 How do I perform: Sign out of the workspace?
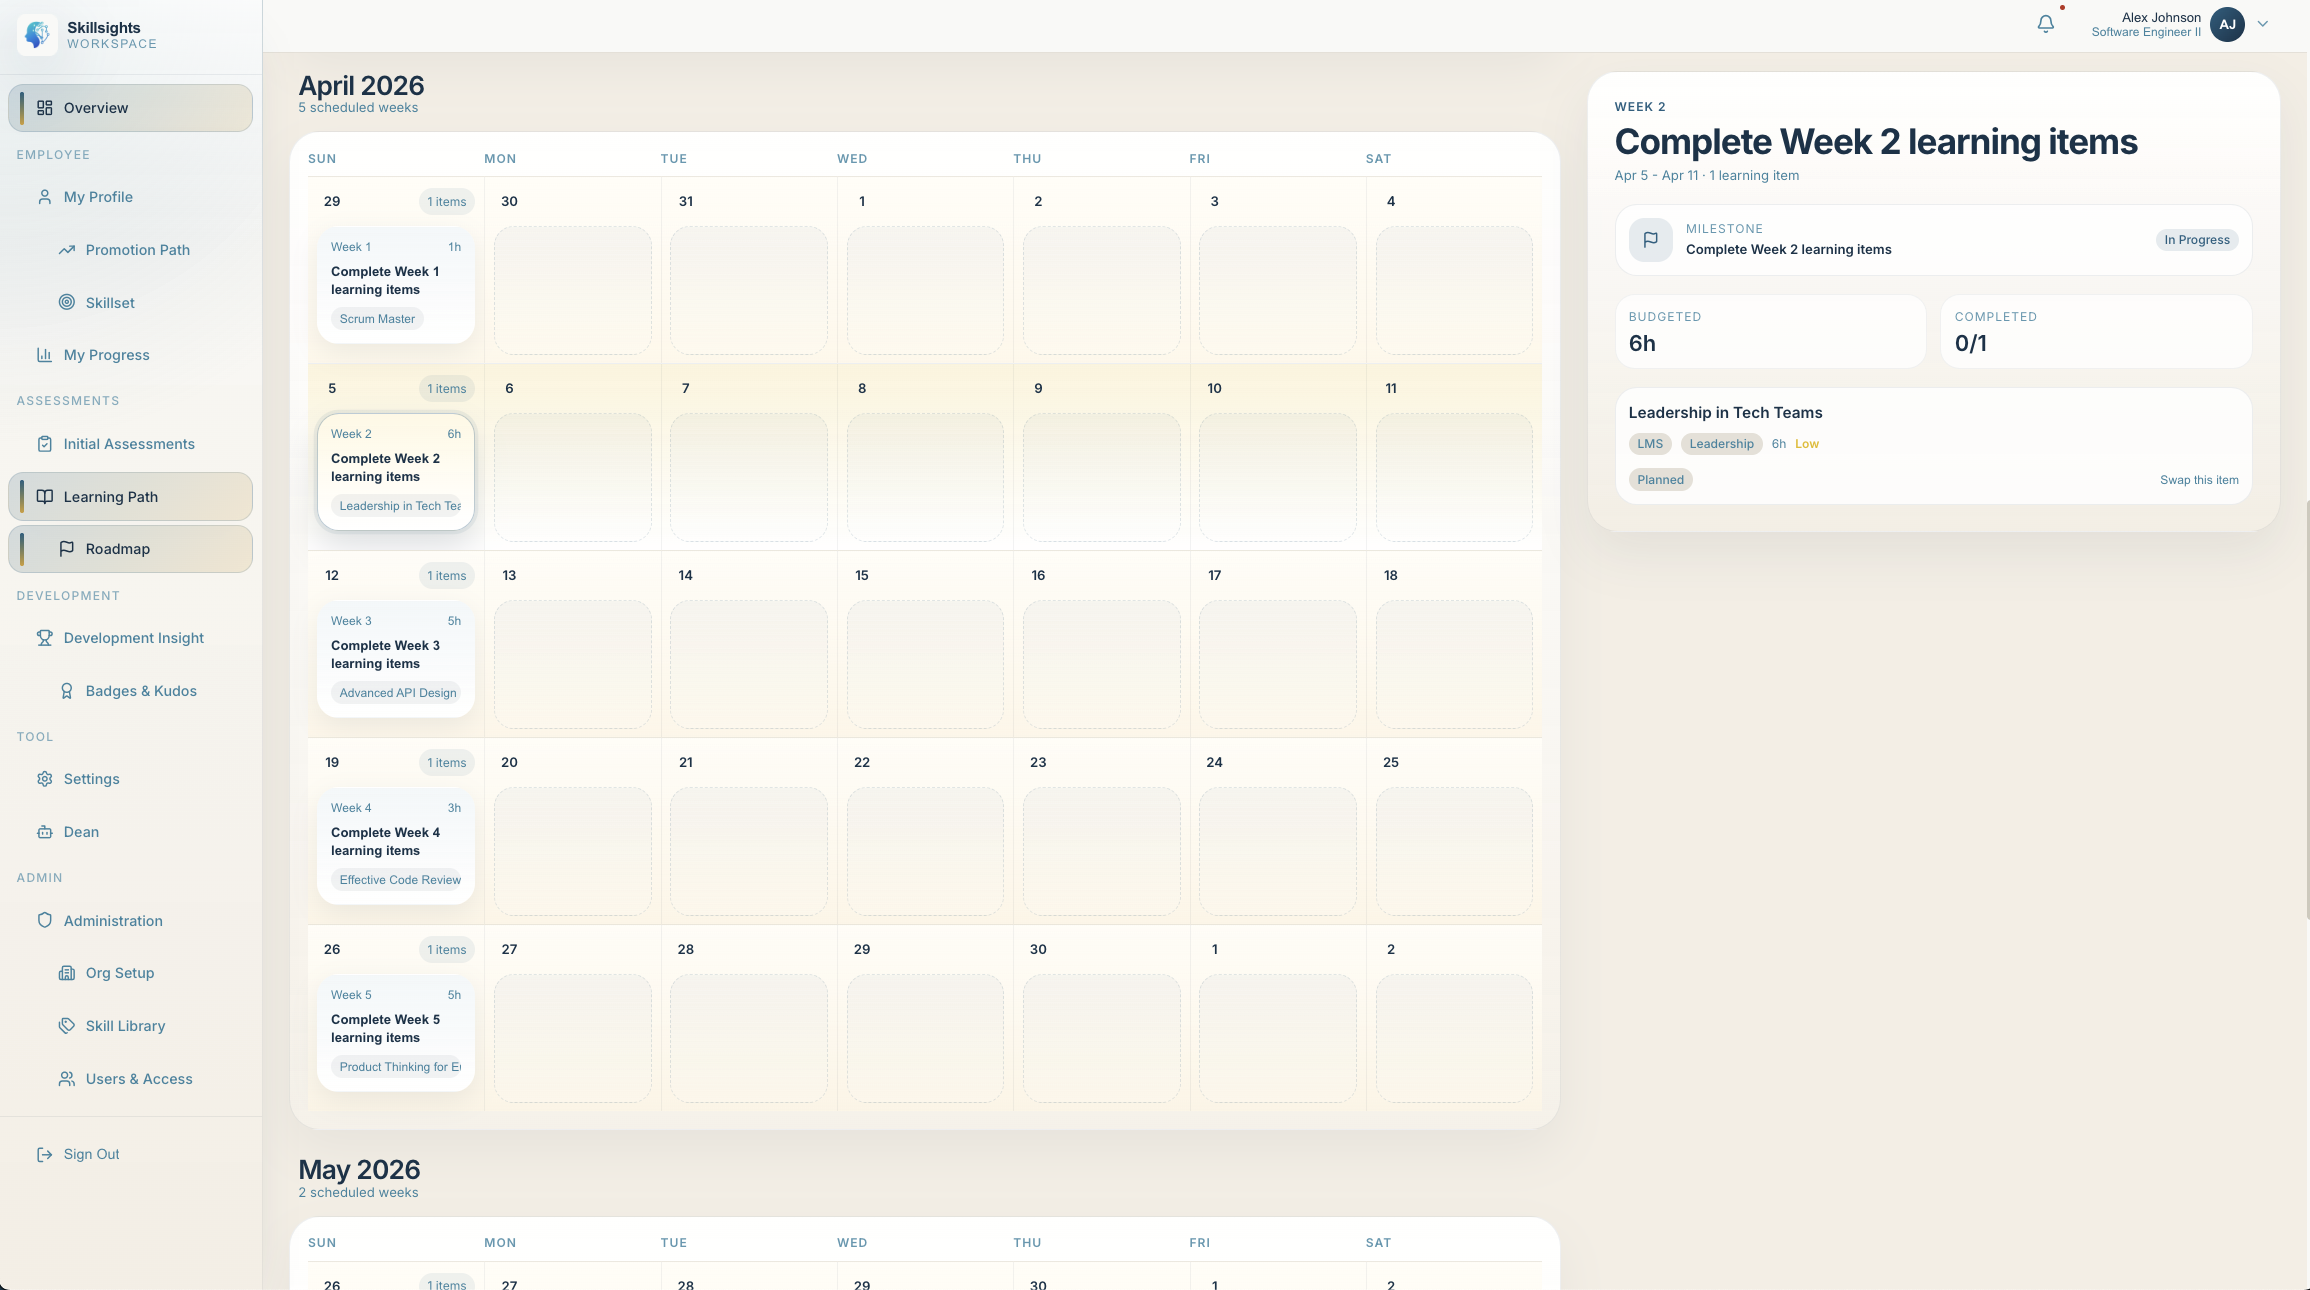[x=91, y=1154]
